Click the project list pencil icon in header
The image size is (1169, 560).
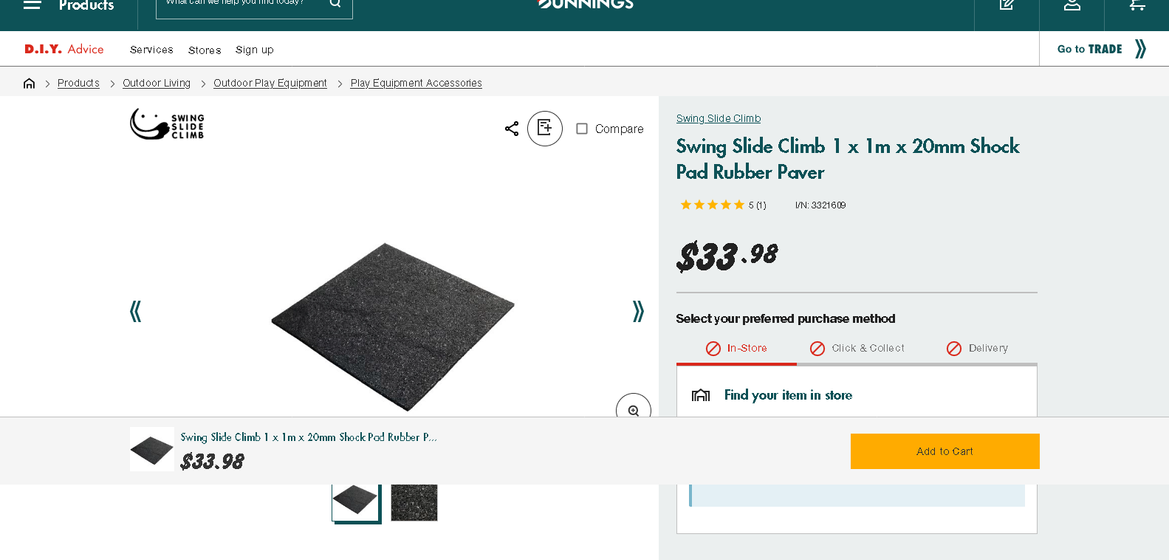point(1007,5)
